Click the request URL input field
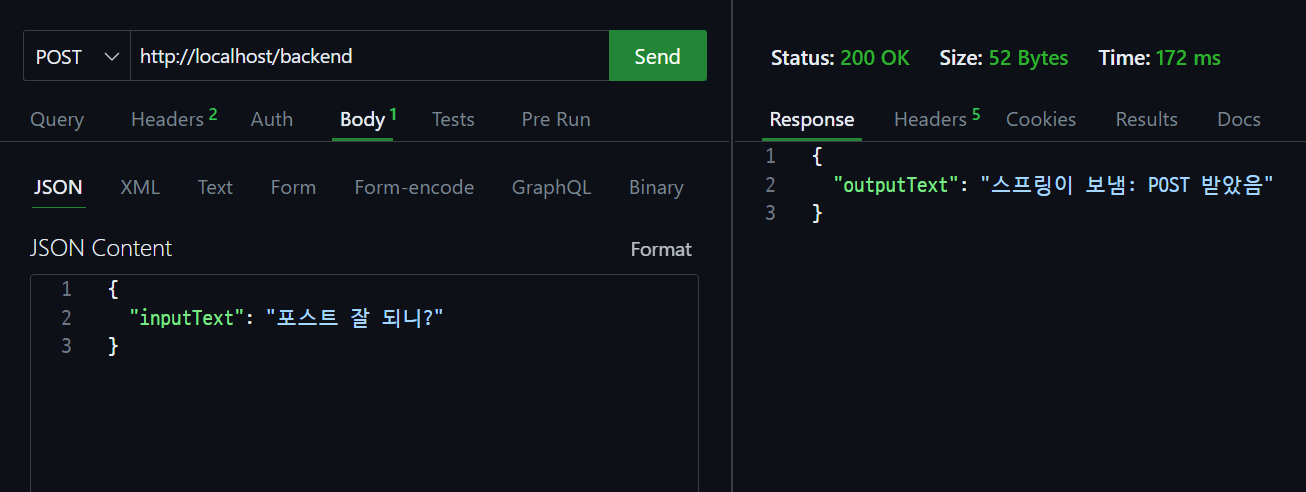Screen dimensions: 1306x492 [368, 57]
